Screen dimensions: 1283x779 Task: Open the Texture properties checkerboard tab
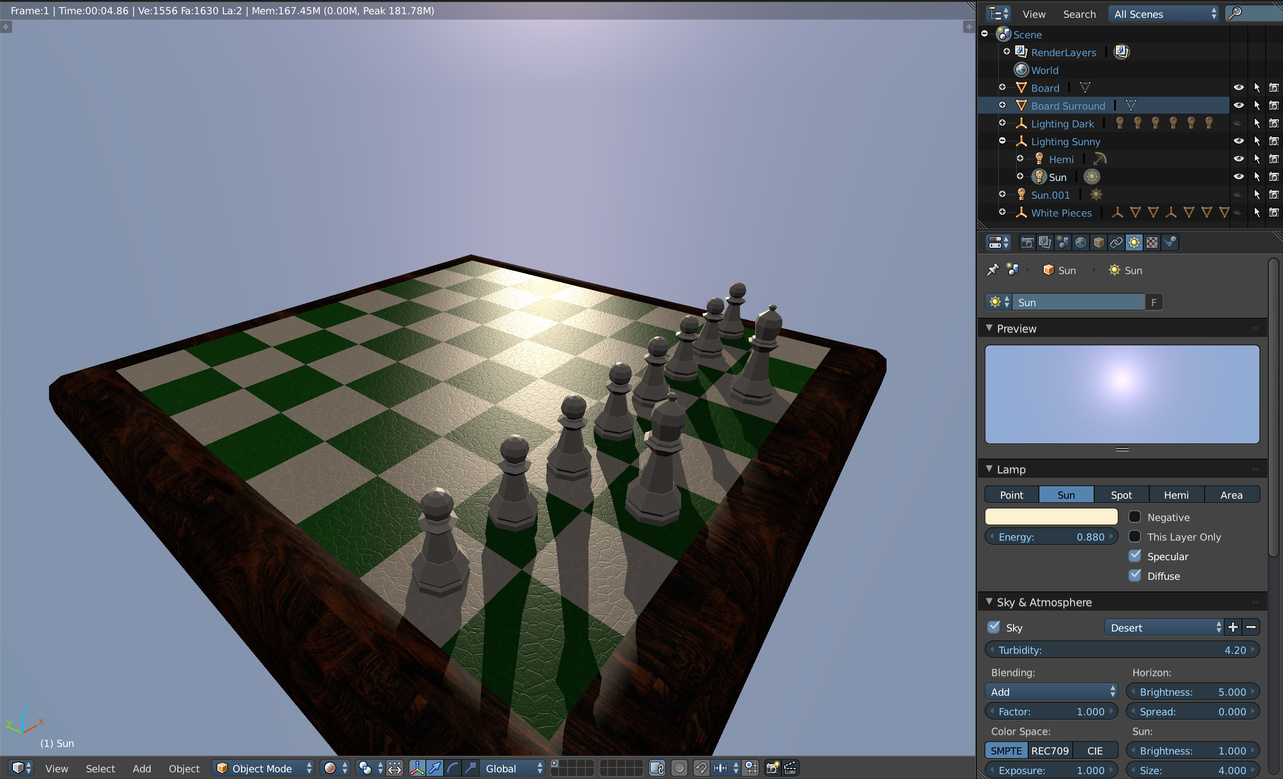tap(1152, 243)
